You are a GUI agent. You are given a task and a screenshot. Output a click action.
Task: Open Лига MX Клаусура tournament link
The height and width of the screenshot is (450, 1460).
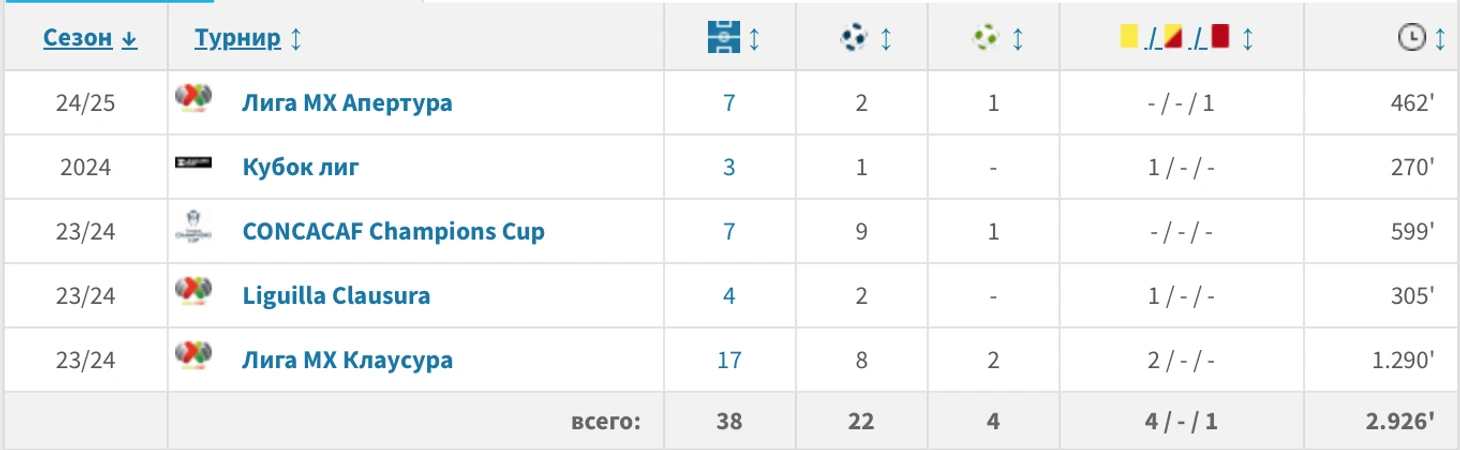(347, 360)
